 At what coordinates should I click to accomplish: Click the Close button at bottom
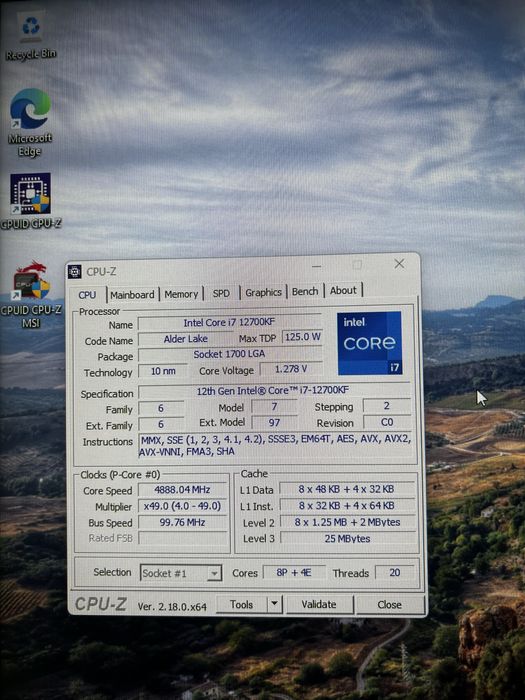(389, 604)
